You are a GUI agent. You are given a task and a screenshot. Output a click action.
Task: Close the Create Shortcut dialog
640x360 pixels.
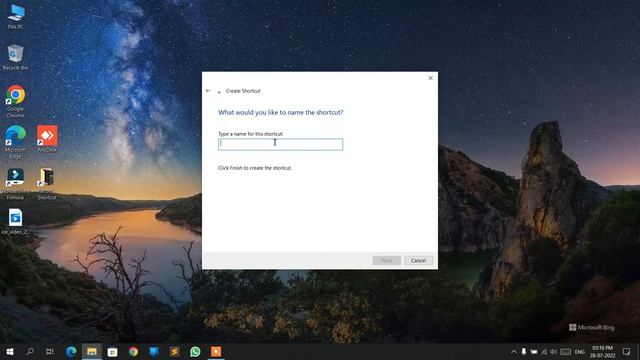click(430, 78)
